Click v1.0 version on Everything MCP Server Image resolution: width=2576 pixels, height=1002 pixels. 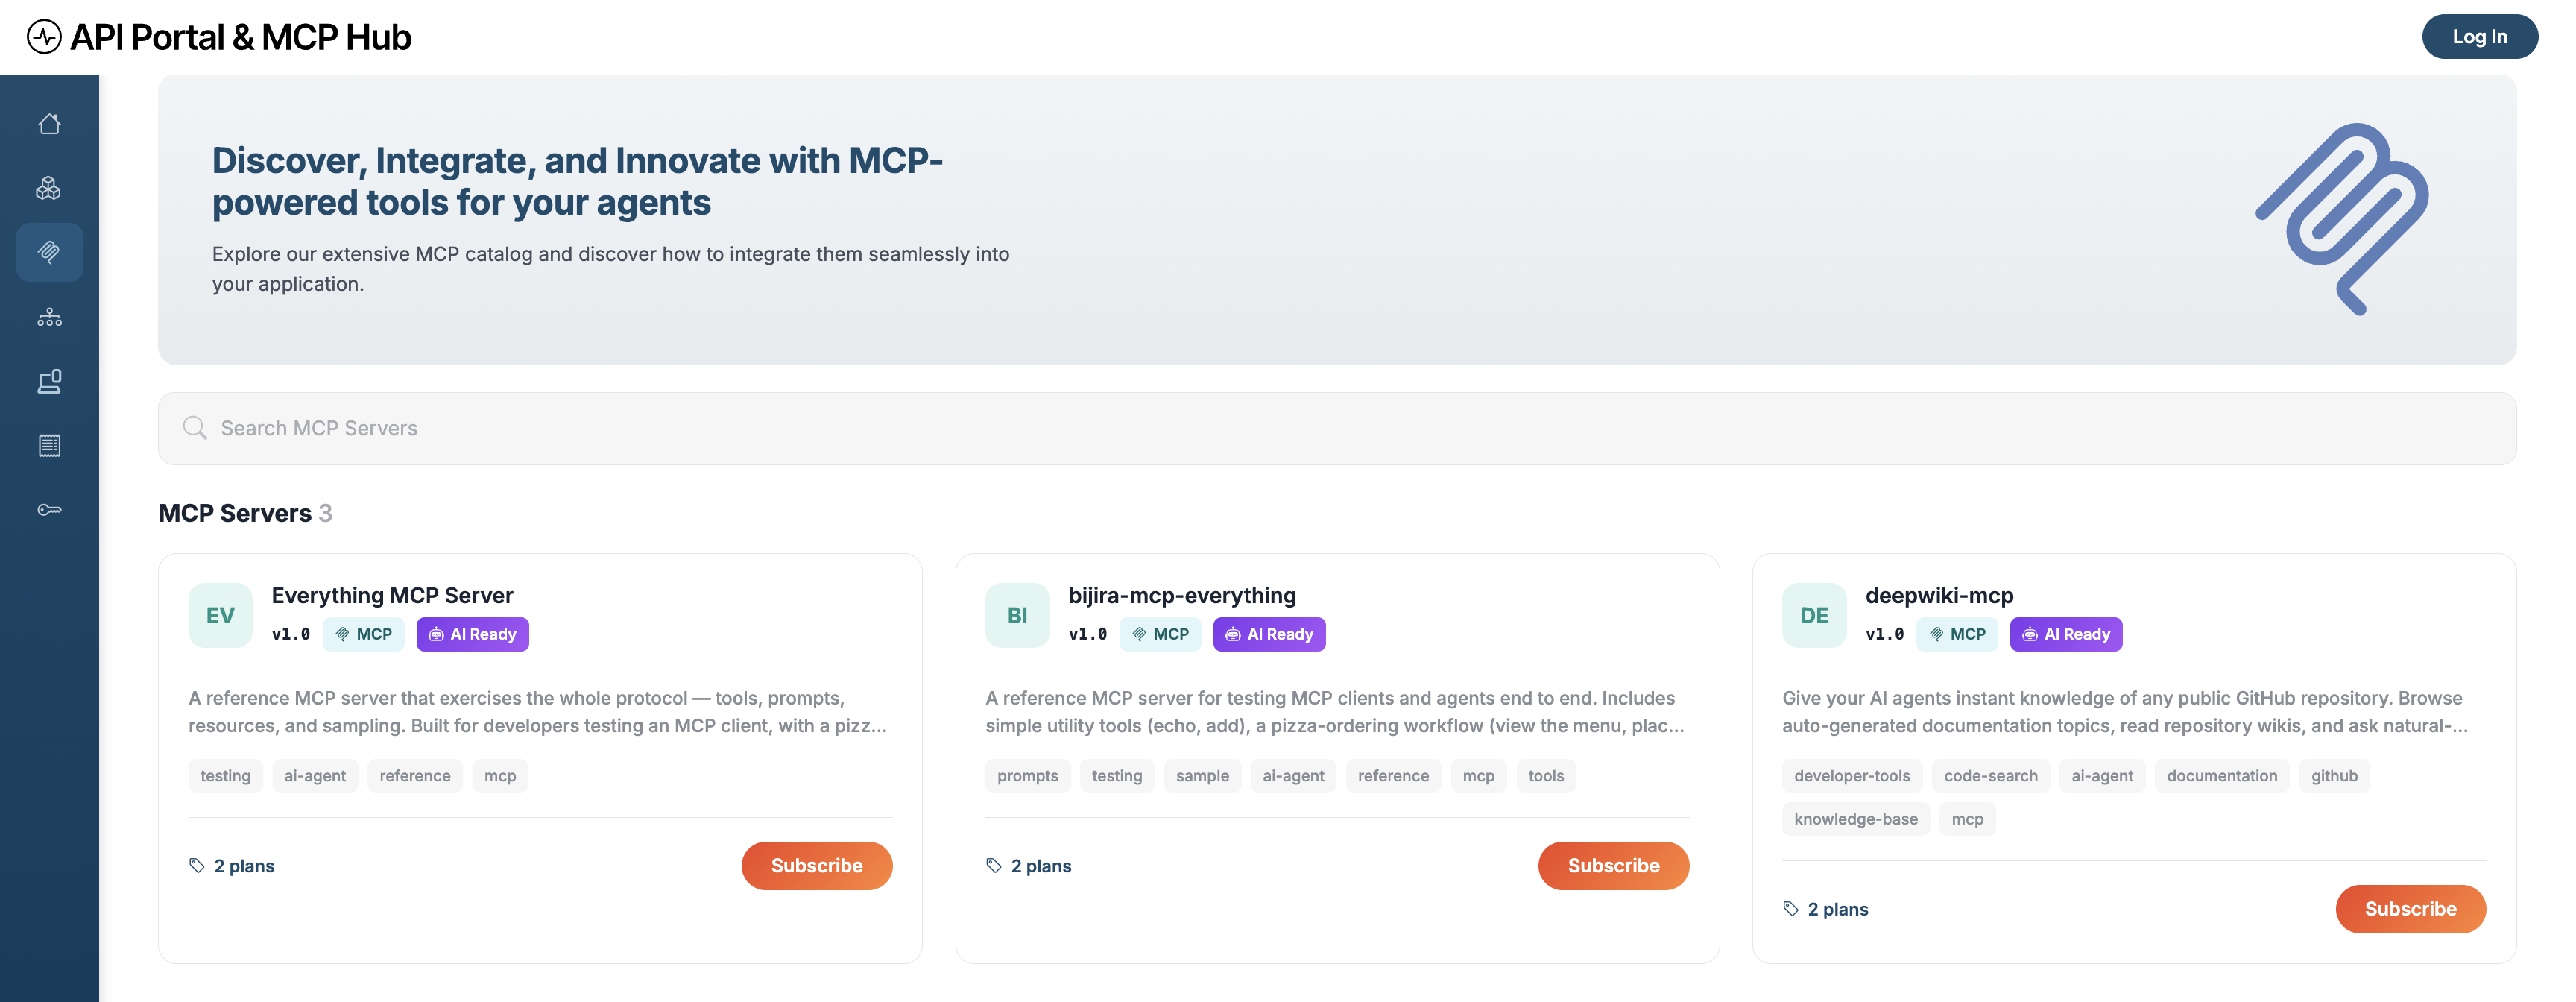pos(291,634)
